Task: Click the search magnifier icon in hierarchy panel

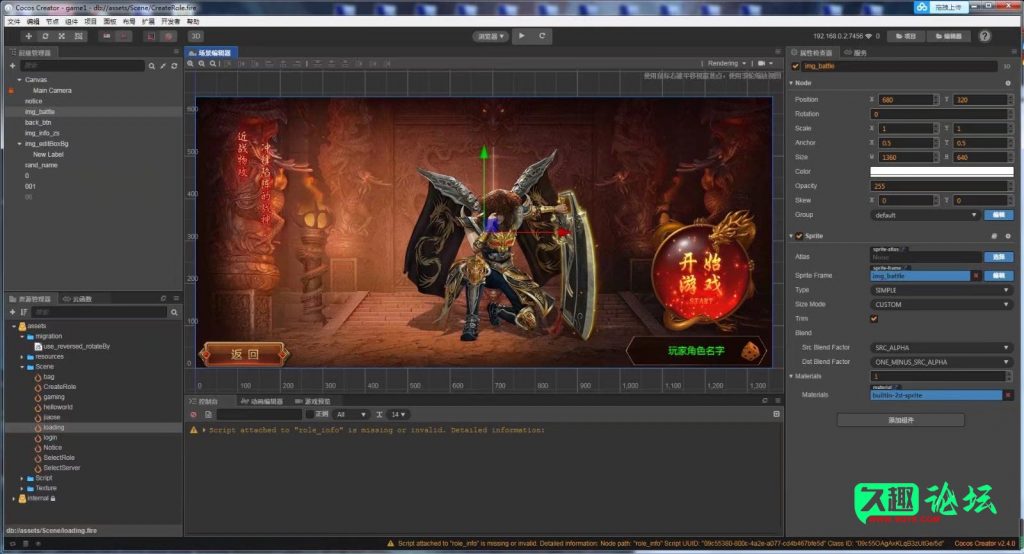Action: 152,66
